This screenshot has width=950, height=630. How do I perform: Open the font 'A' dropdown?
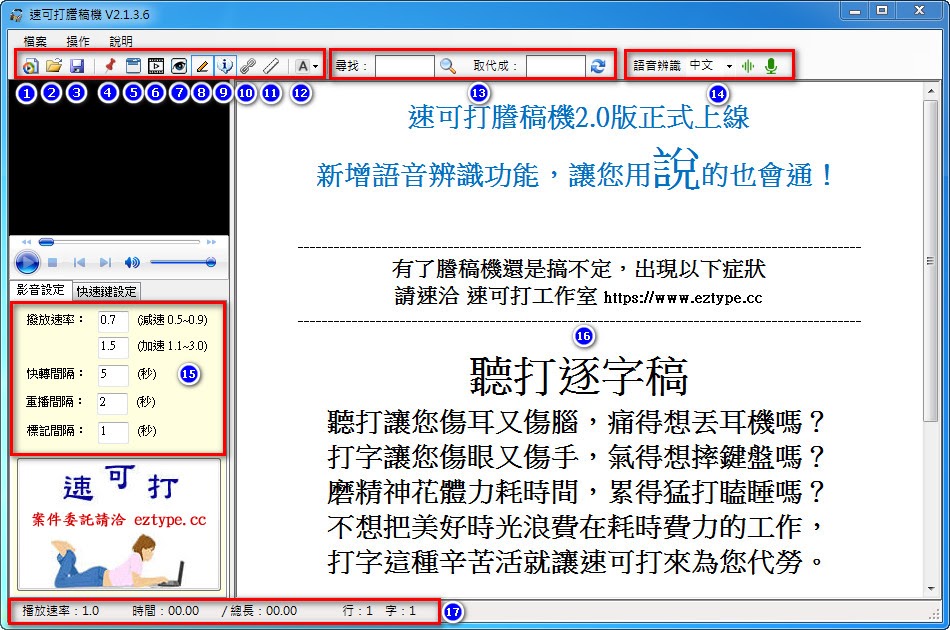[x=307, y=66]
